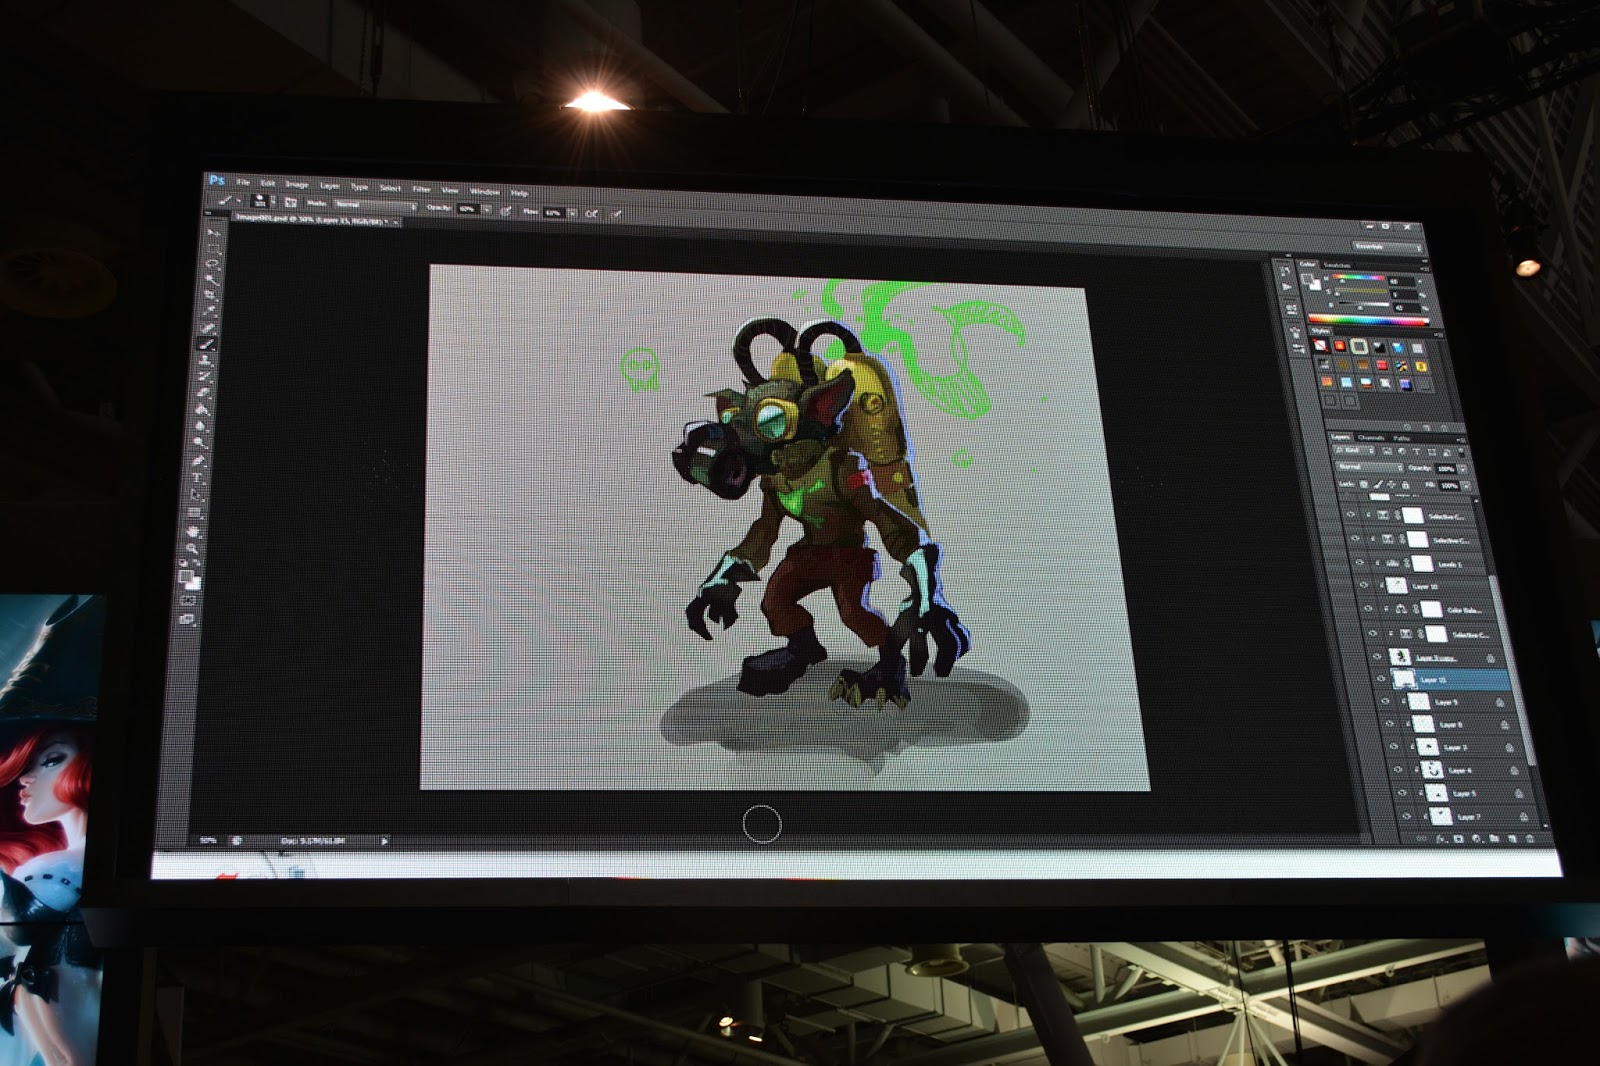Select the Pen tool
Image resolution: width=1600 pixels, height=1066 pixels.
pos(198,462)
